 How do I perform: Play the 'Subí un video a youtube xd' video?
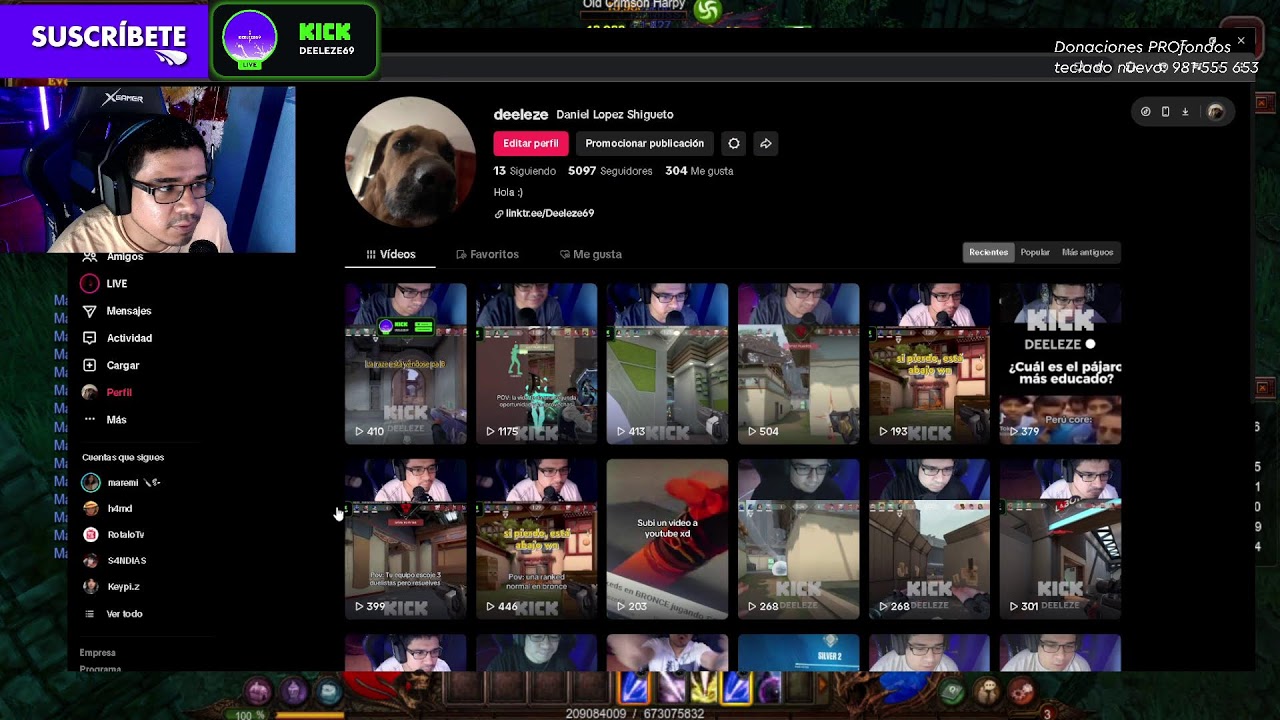click(667, 539)
